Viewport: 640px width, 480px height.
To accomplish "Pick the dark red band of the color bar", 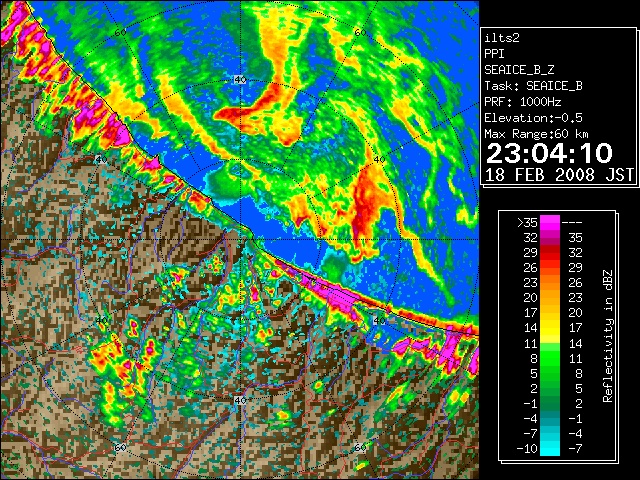I will [550, 251].
